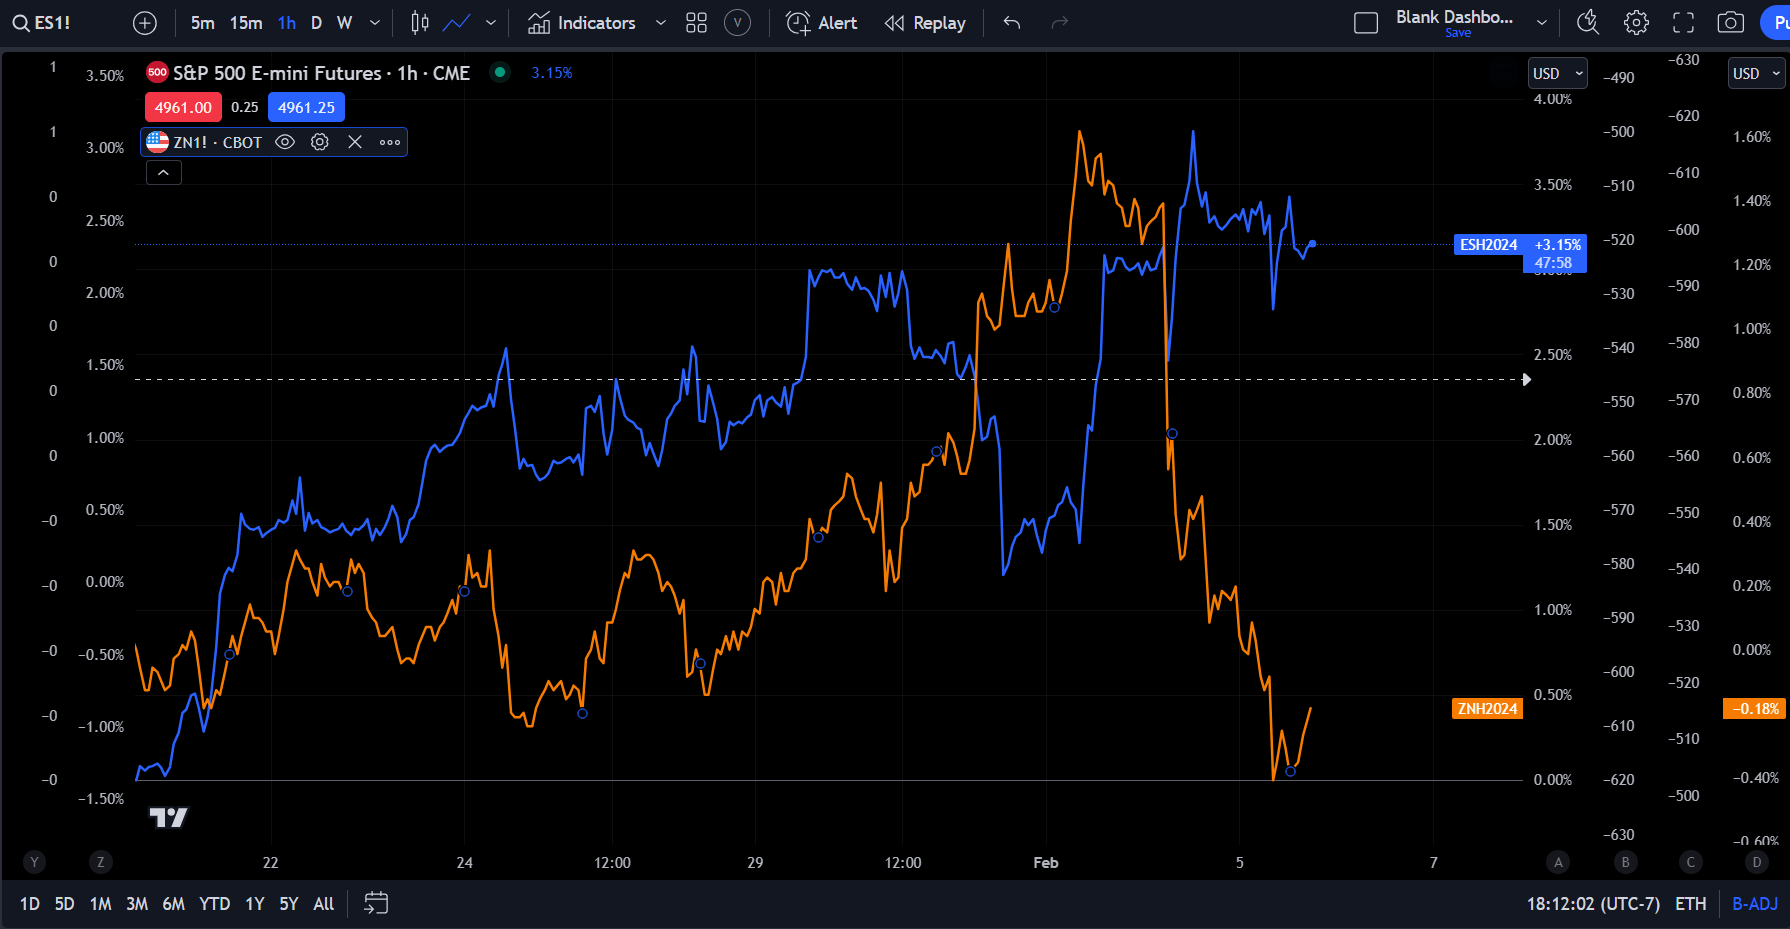Click the add symbol plus icon
The image size is (1790, 929).
145,23
